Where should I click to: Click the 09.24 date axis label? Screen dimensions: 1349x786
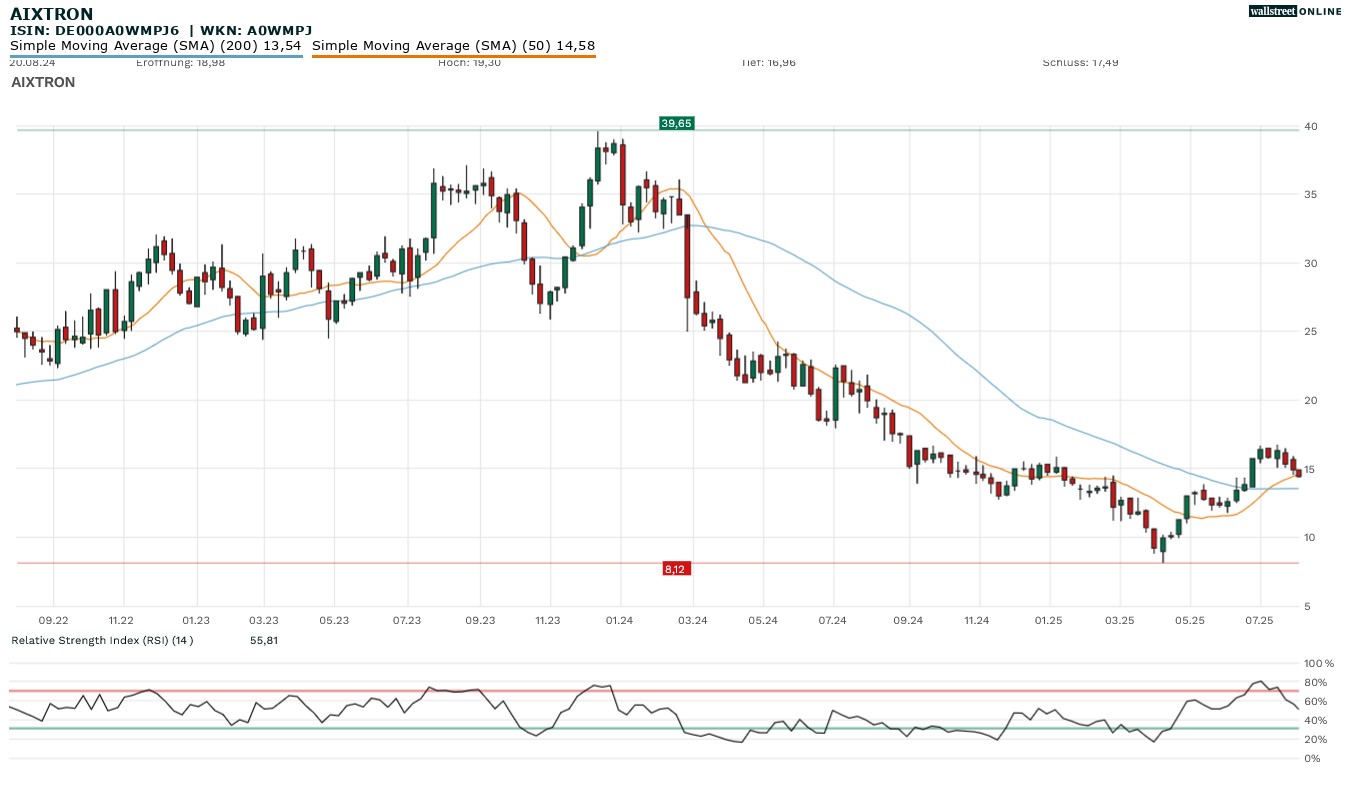click(908, 621)
